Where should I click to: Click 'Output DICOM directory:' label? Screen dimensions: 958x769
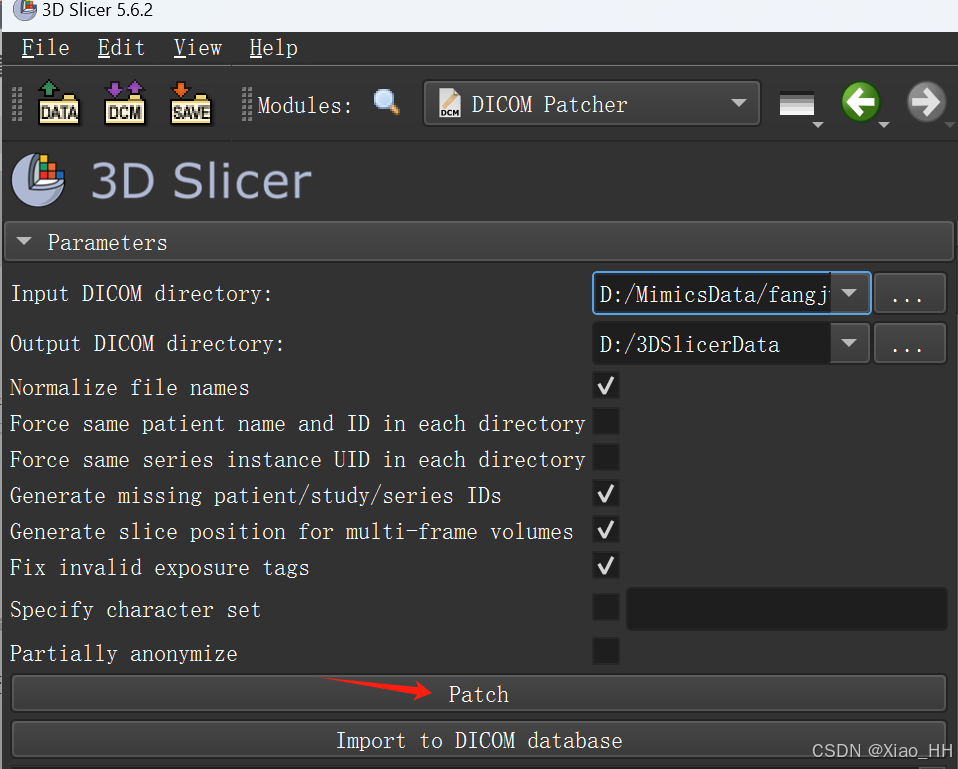coord(147,344)
